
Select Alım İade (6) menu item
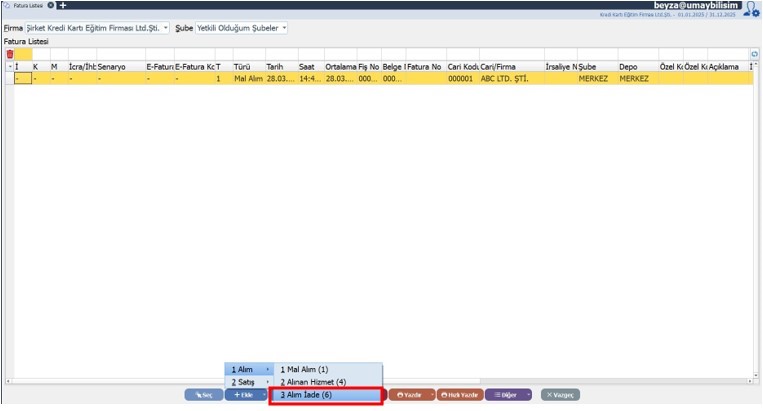point(325,395)
